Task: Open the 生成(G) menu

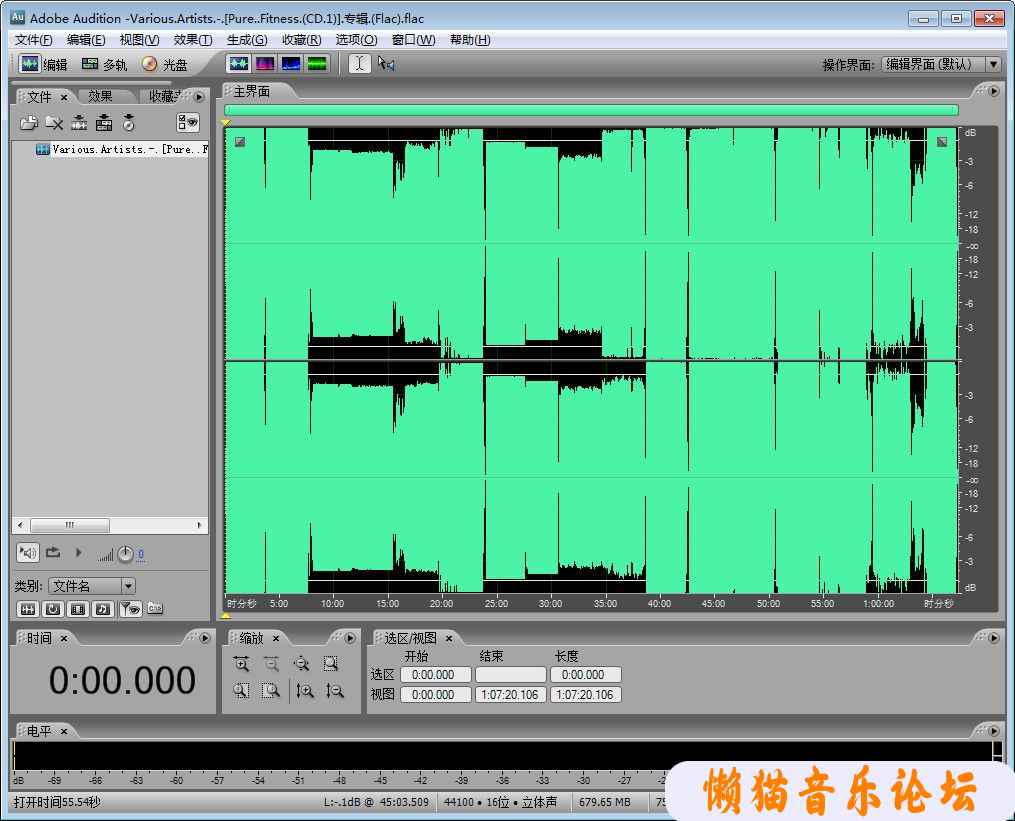Action: (x=247, y=40)
